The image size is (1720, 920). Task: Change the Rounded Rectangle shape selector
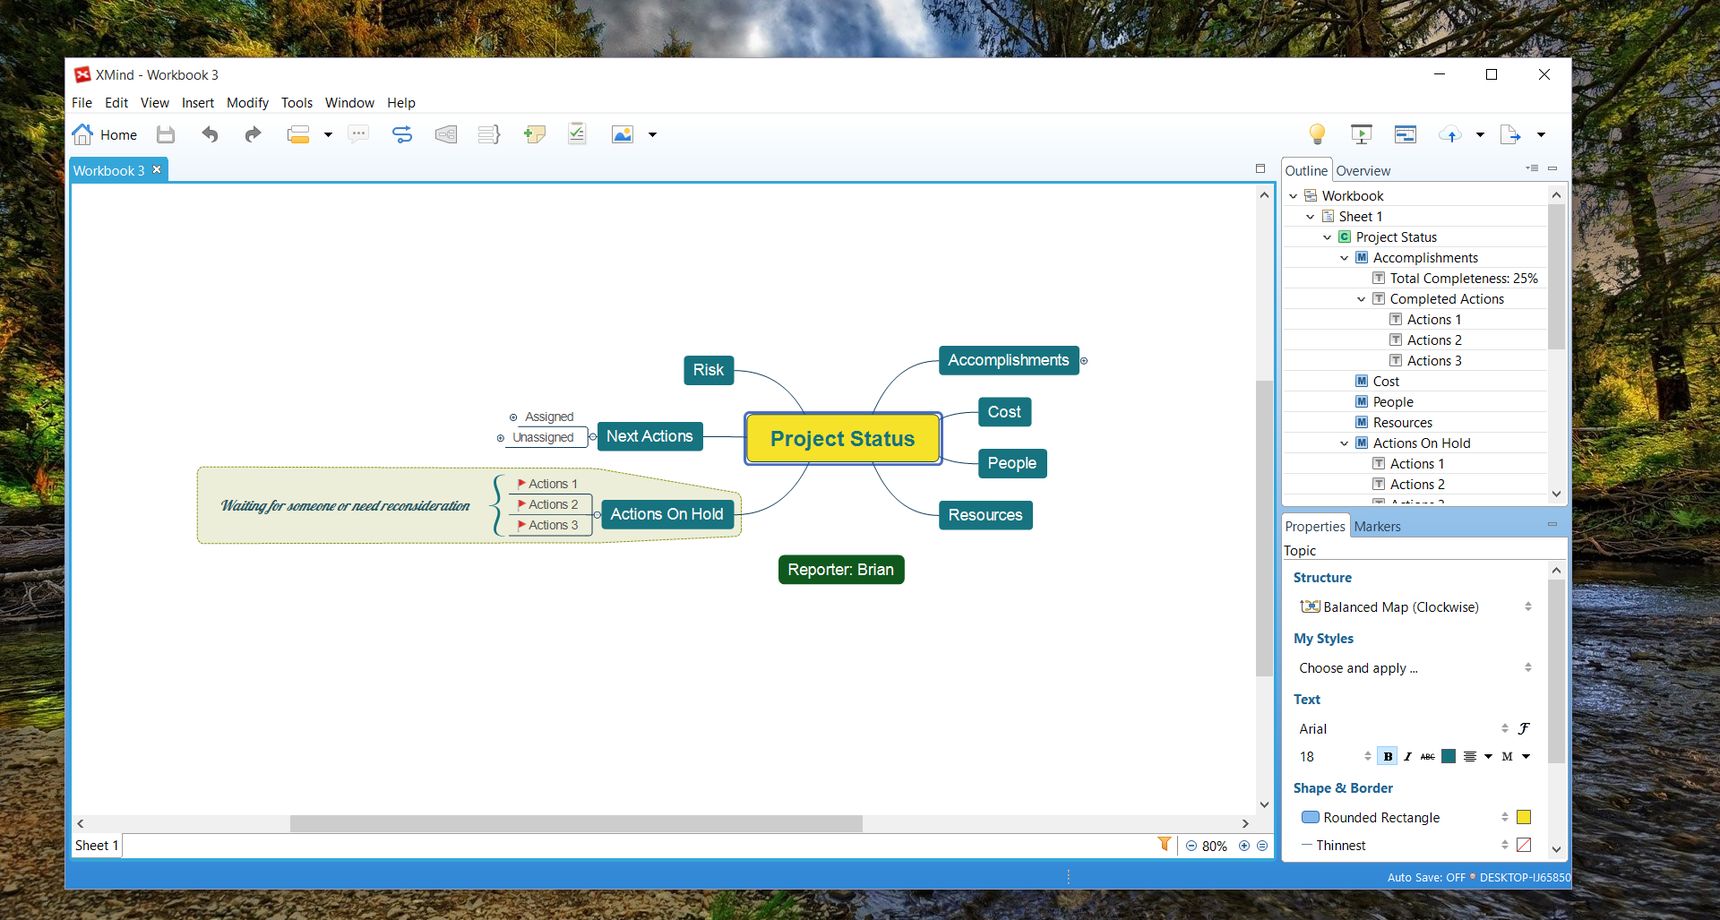(x=1404, y=818)
